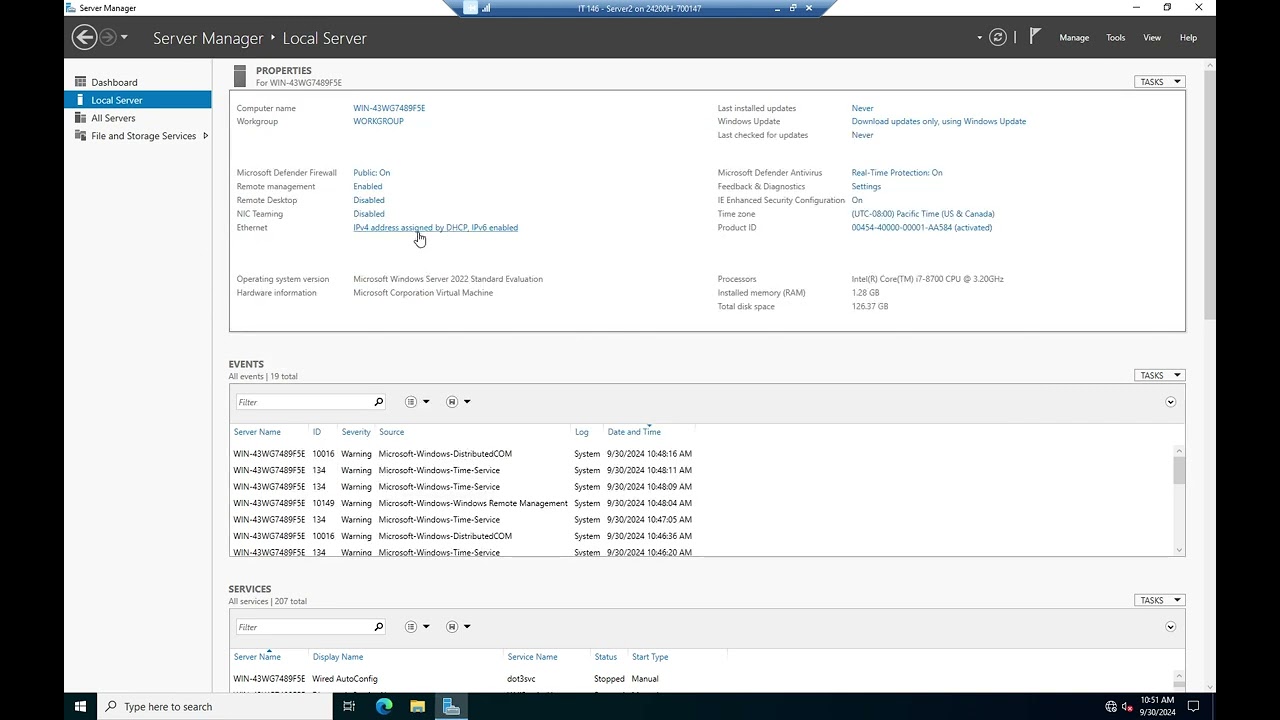Click the back navigation arrow in Server Manager
Image resolution: width=1280 pixels, height=720 pixels.
point(84,38)
